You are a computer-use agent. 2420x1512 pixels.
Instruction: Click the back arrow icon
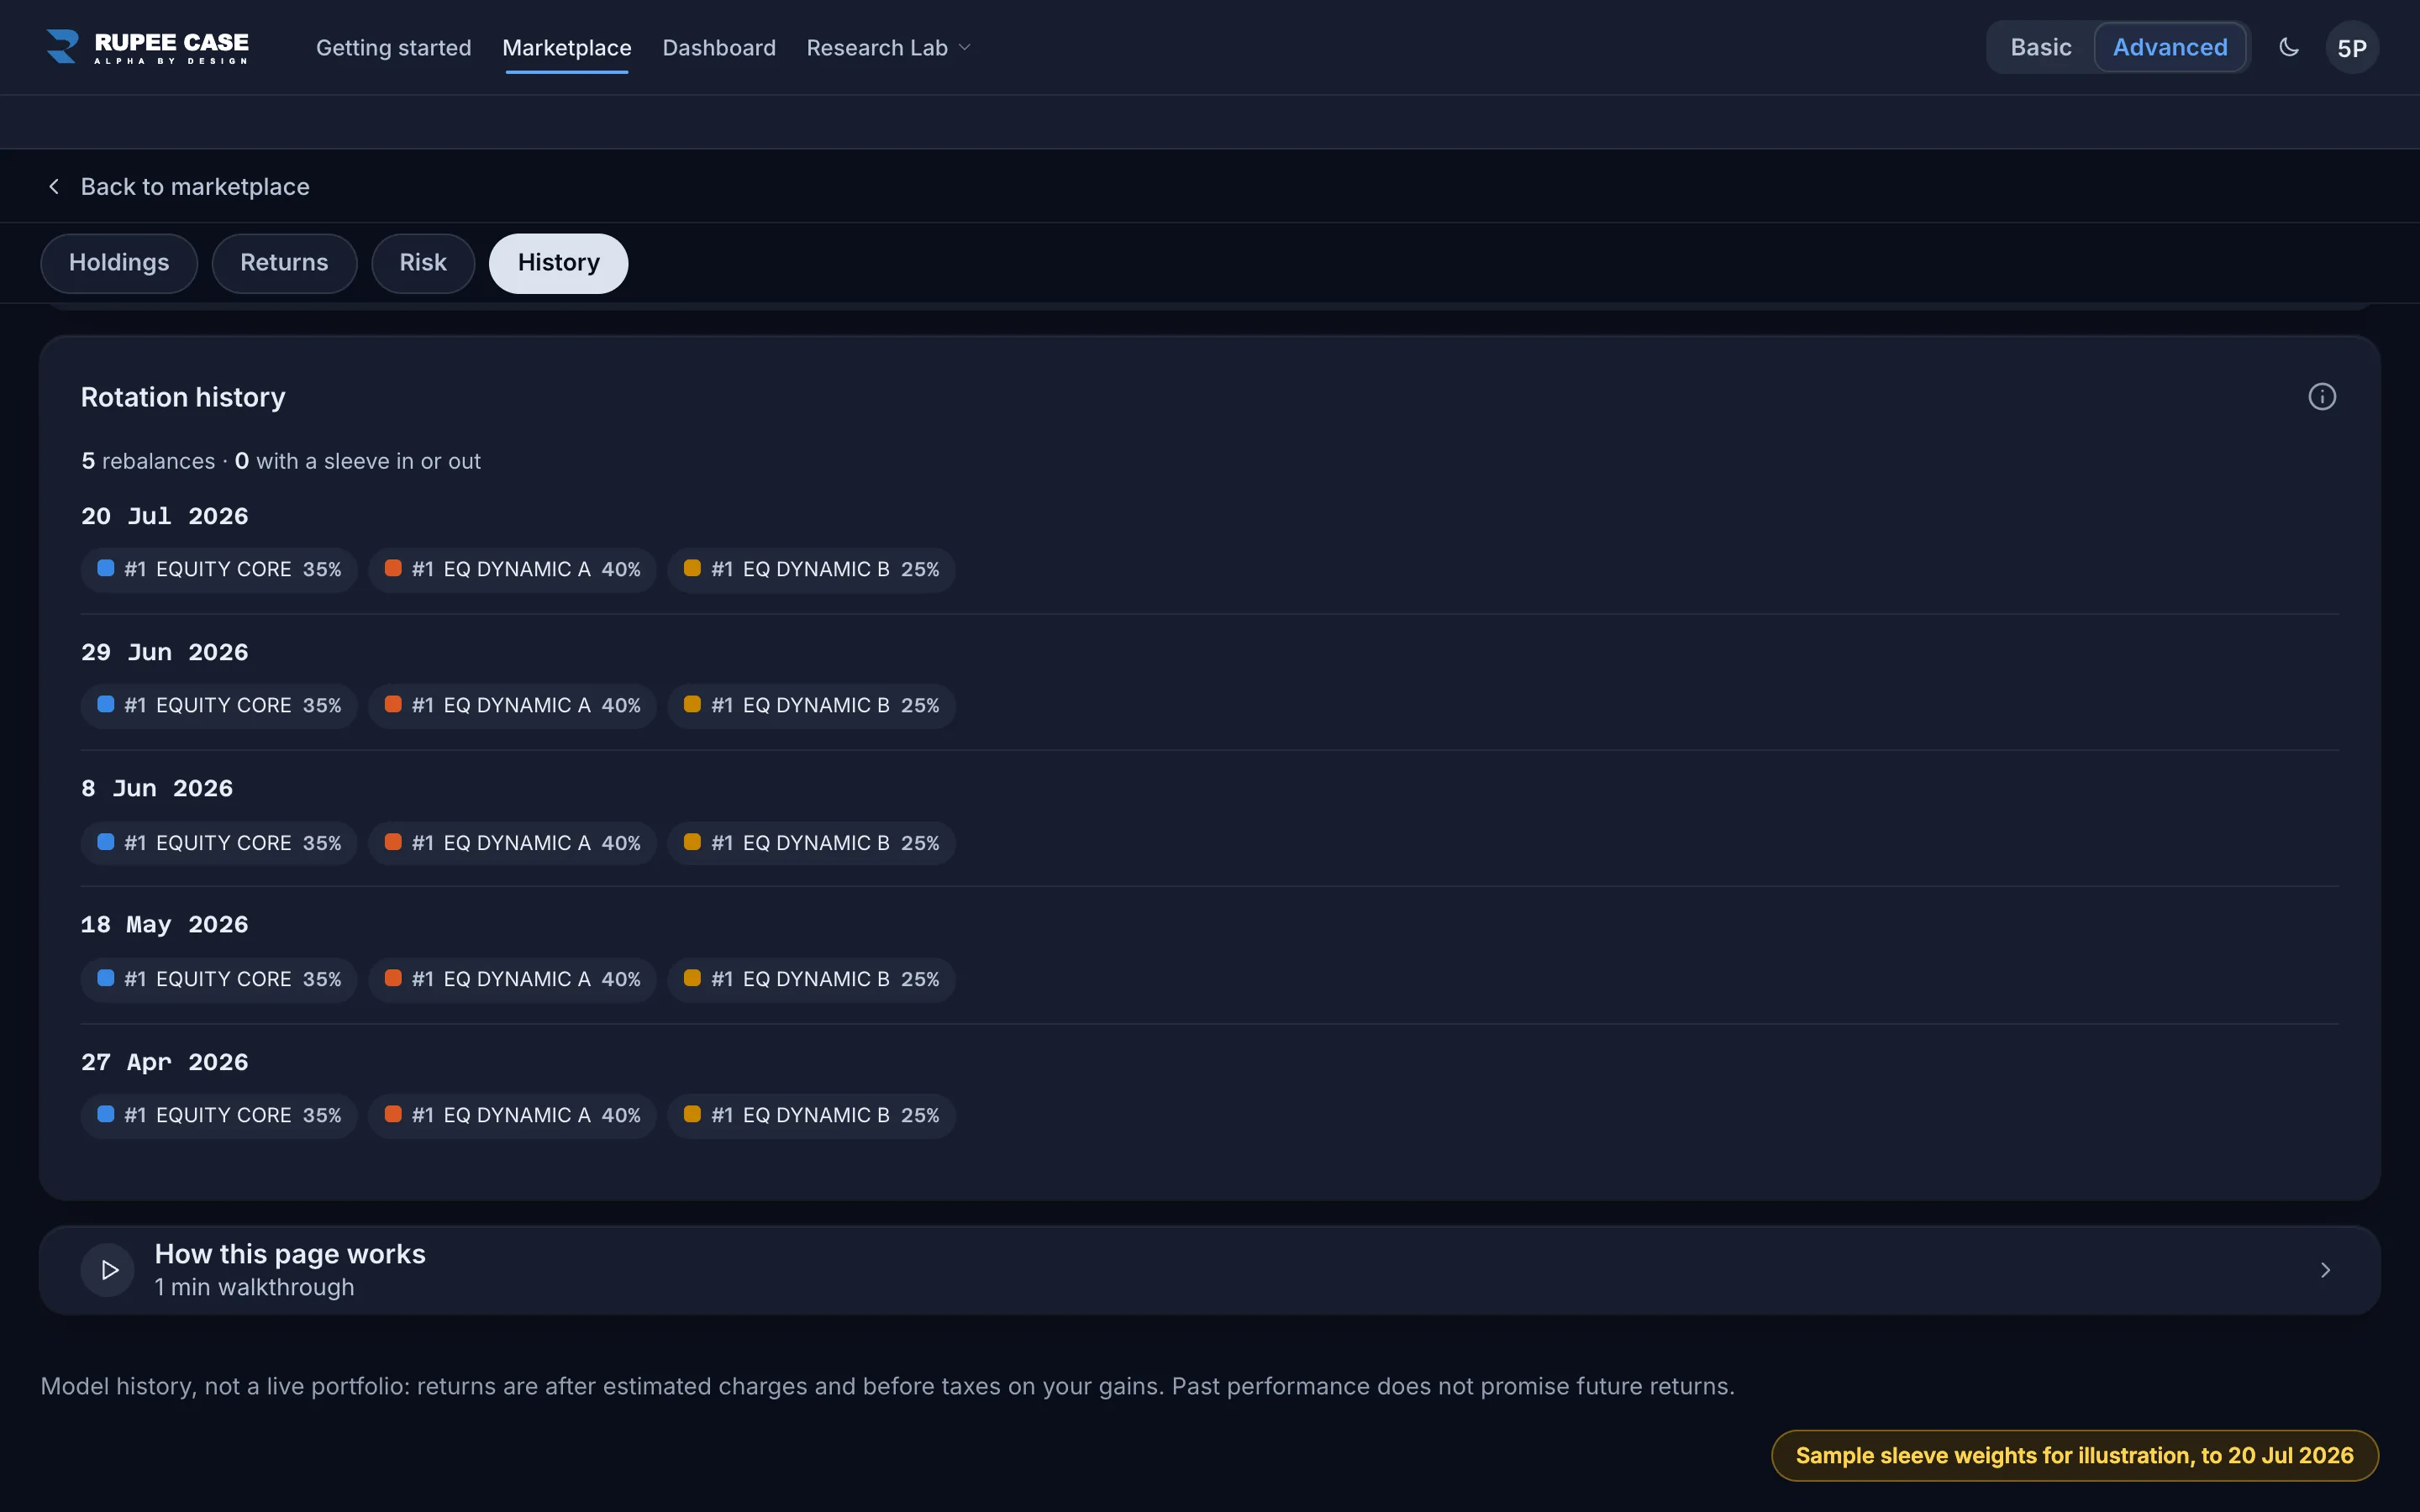tap(54, 187)
